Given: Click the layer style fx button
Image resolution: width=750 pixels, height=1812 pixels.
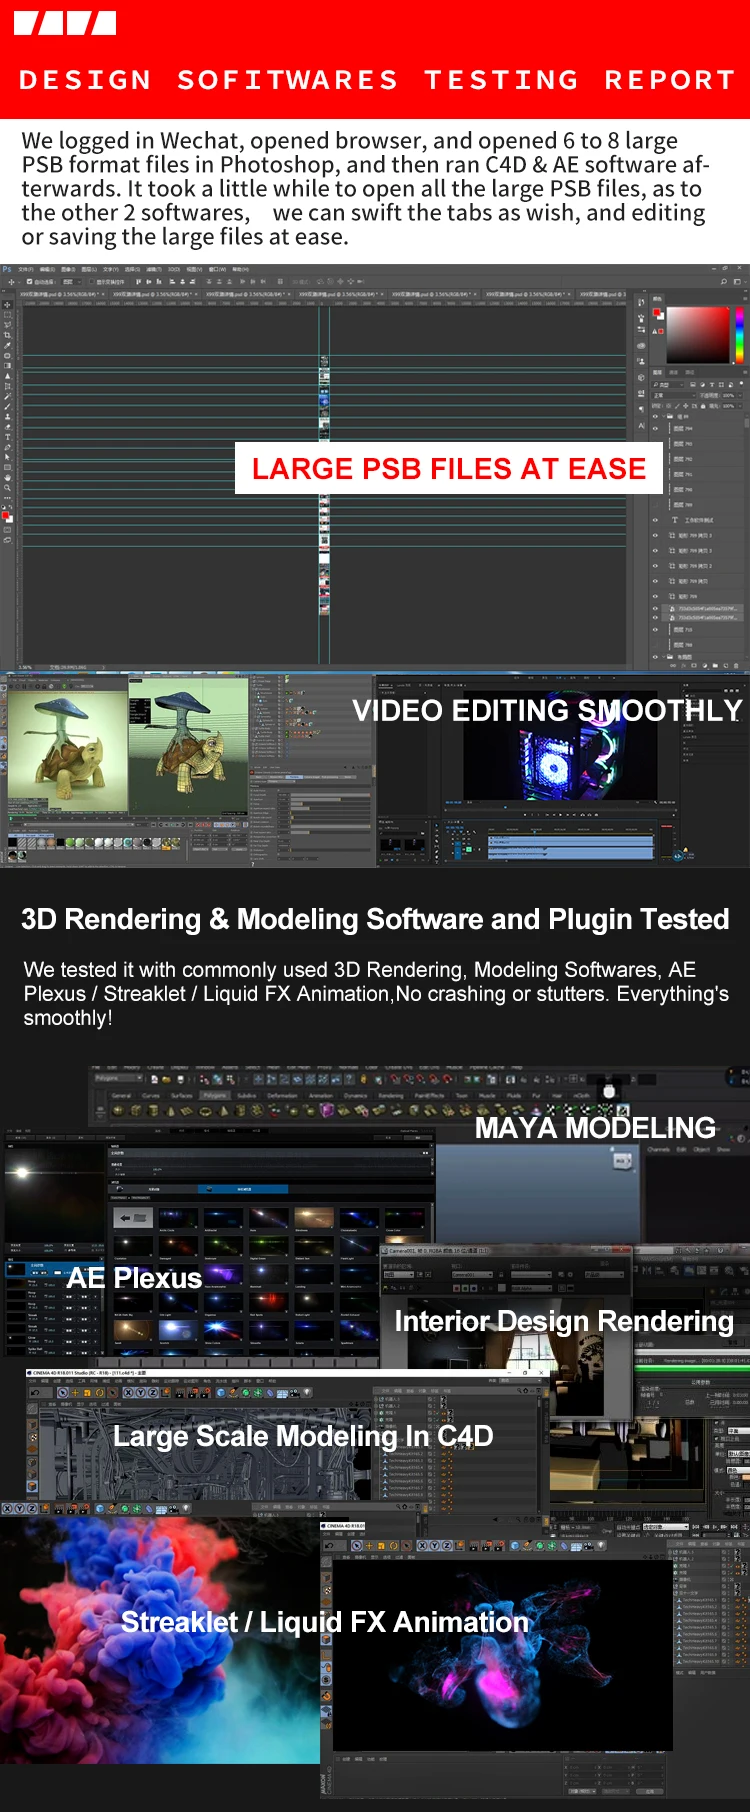Looking at the screenshot, I should coord(683,666).
